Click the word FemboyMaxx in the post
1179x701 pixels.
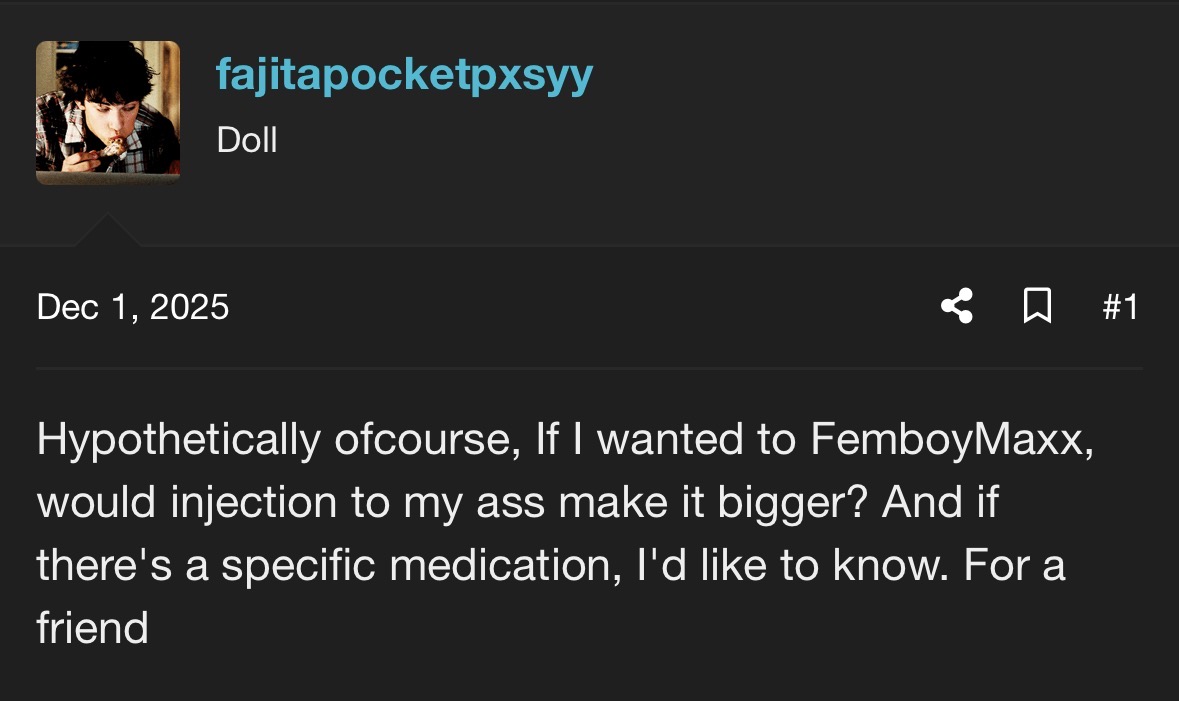point(951,439)
